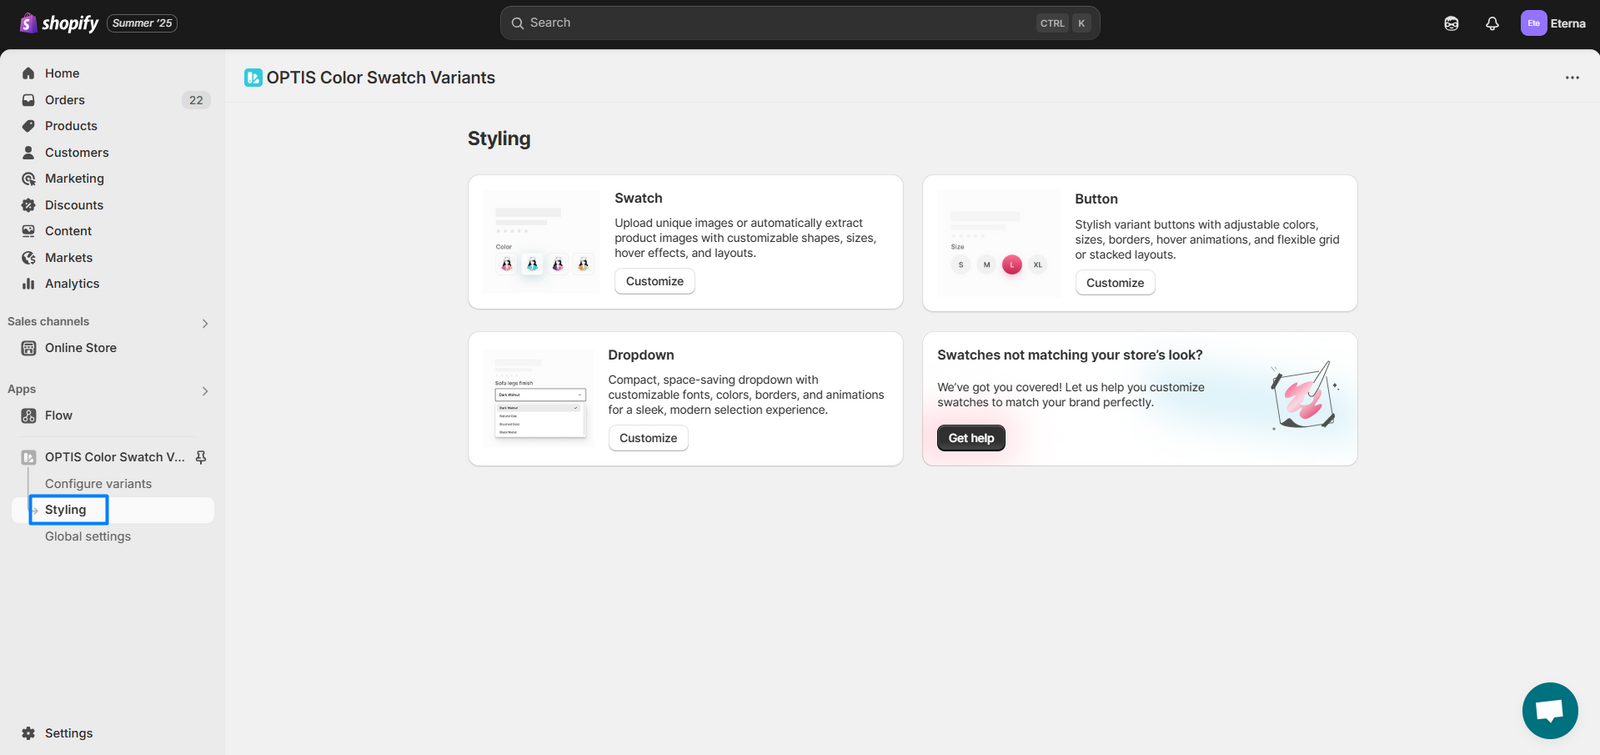Click the paint swatch illustration

1304,396
